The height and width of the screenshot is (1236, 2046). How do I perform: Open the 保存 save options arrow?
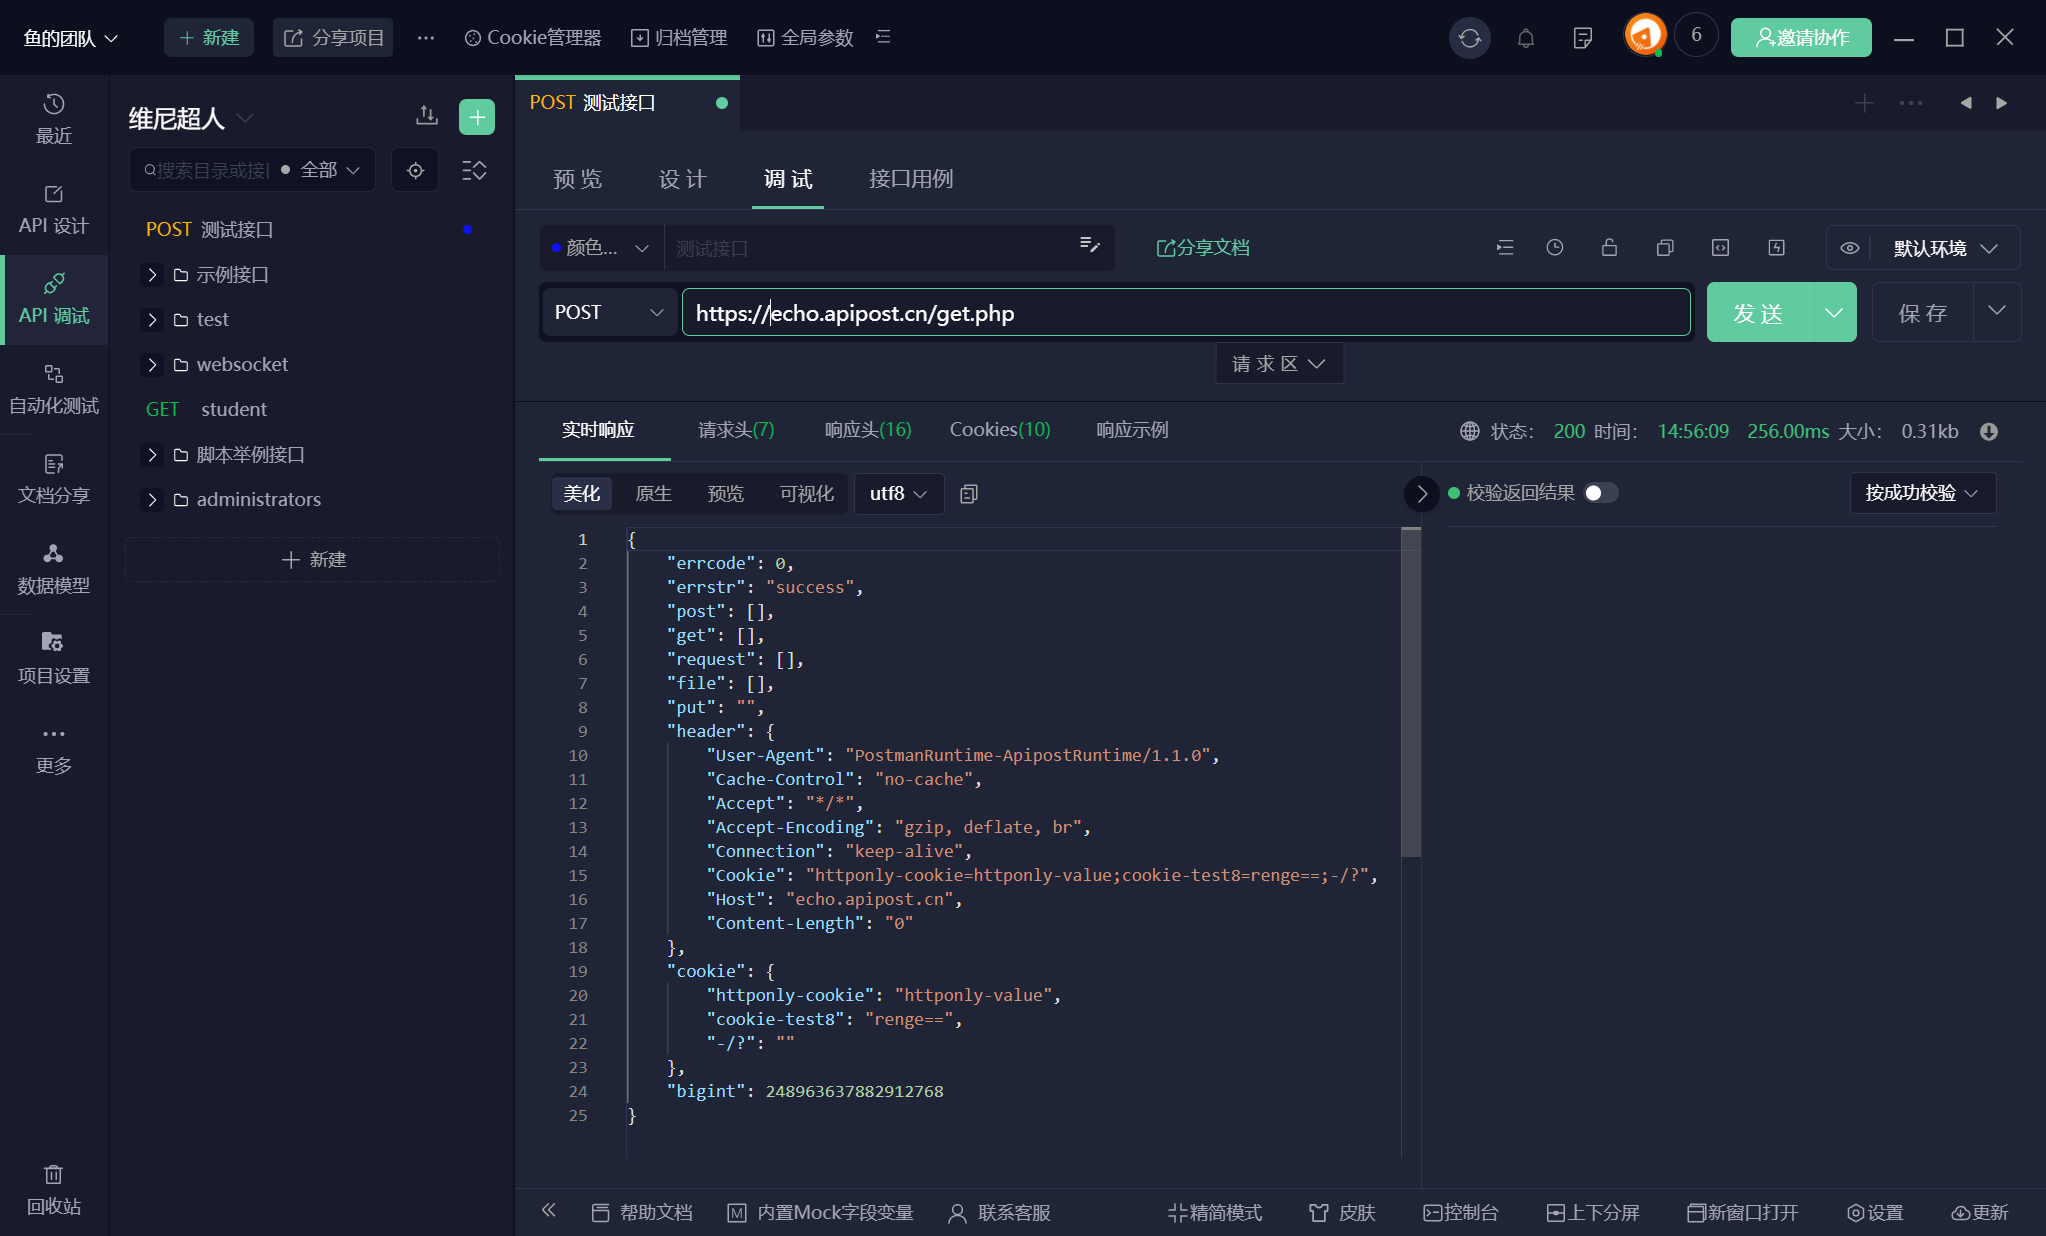pyautogui.click(x=1996, y=313)
